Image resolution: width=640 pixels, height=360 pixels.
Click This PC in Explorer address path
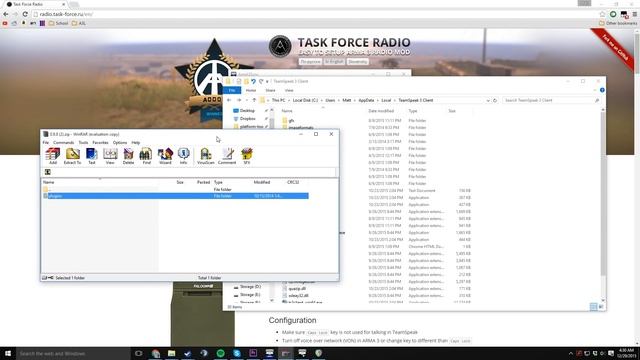[279, 100]
